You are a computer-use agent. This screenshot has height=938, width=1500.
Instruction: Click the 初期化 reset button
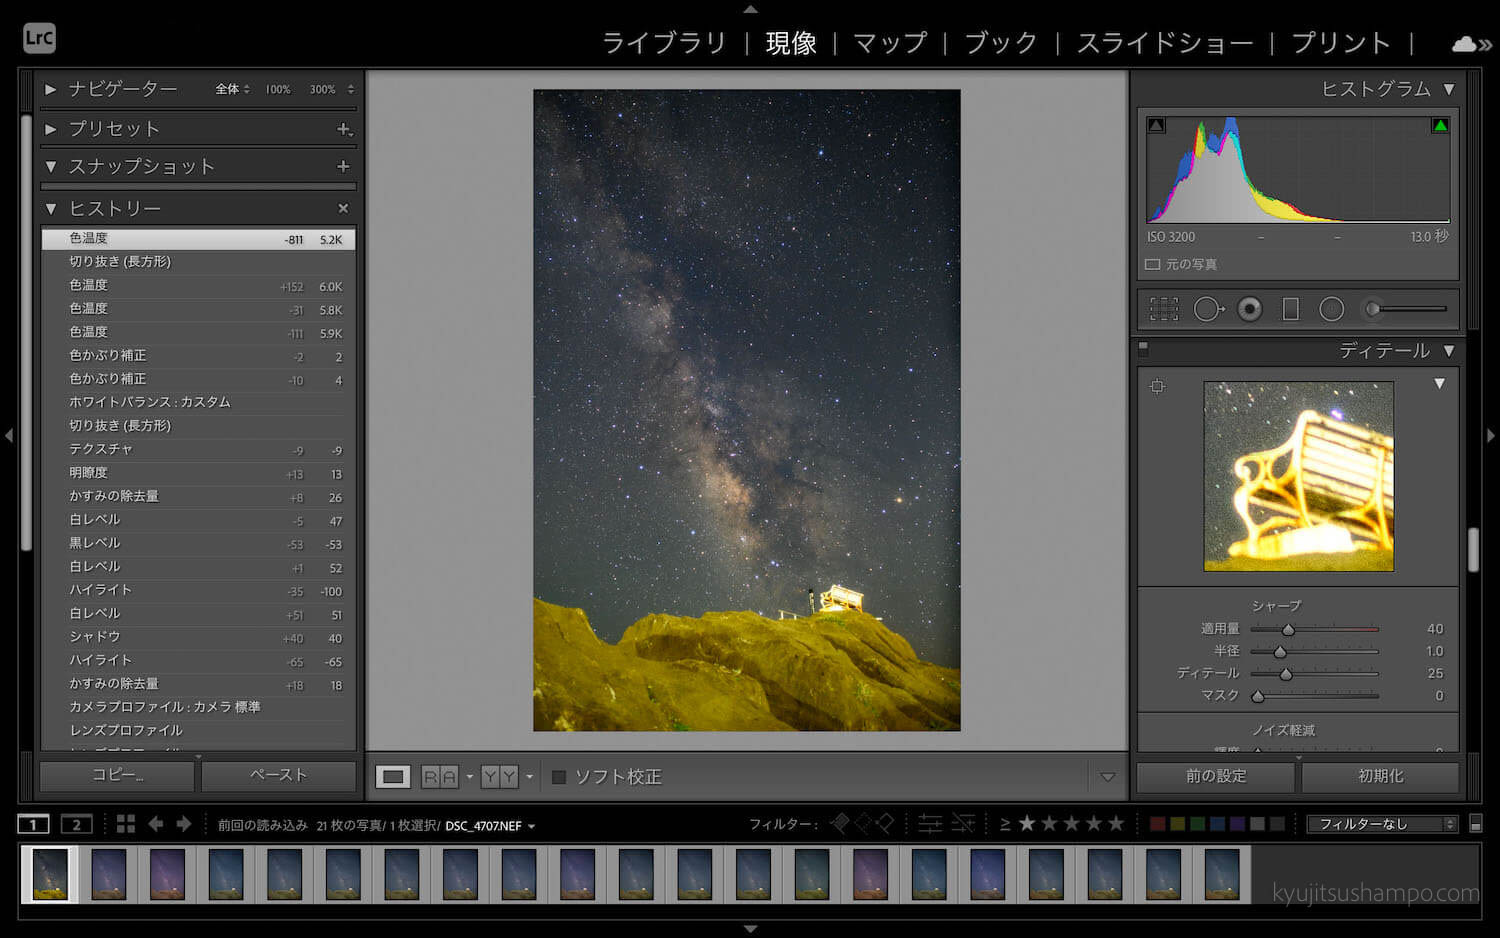(x=1380, y=776)
